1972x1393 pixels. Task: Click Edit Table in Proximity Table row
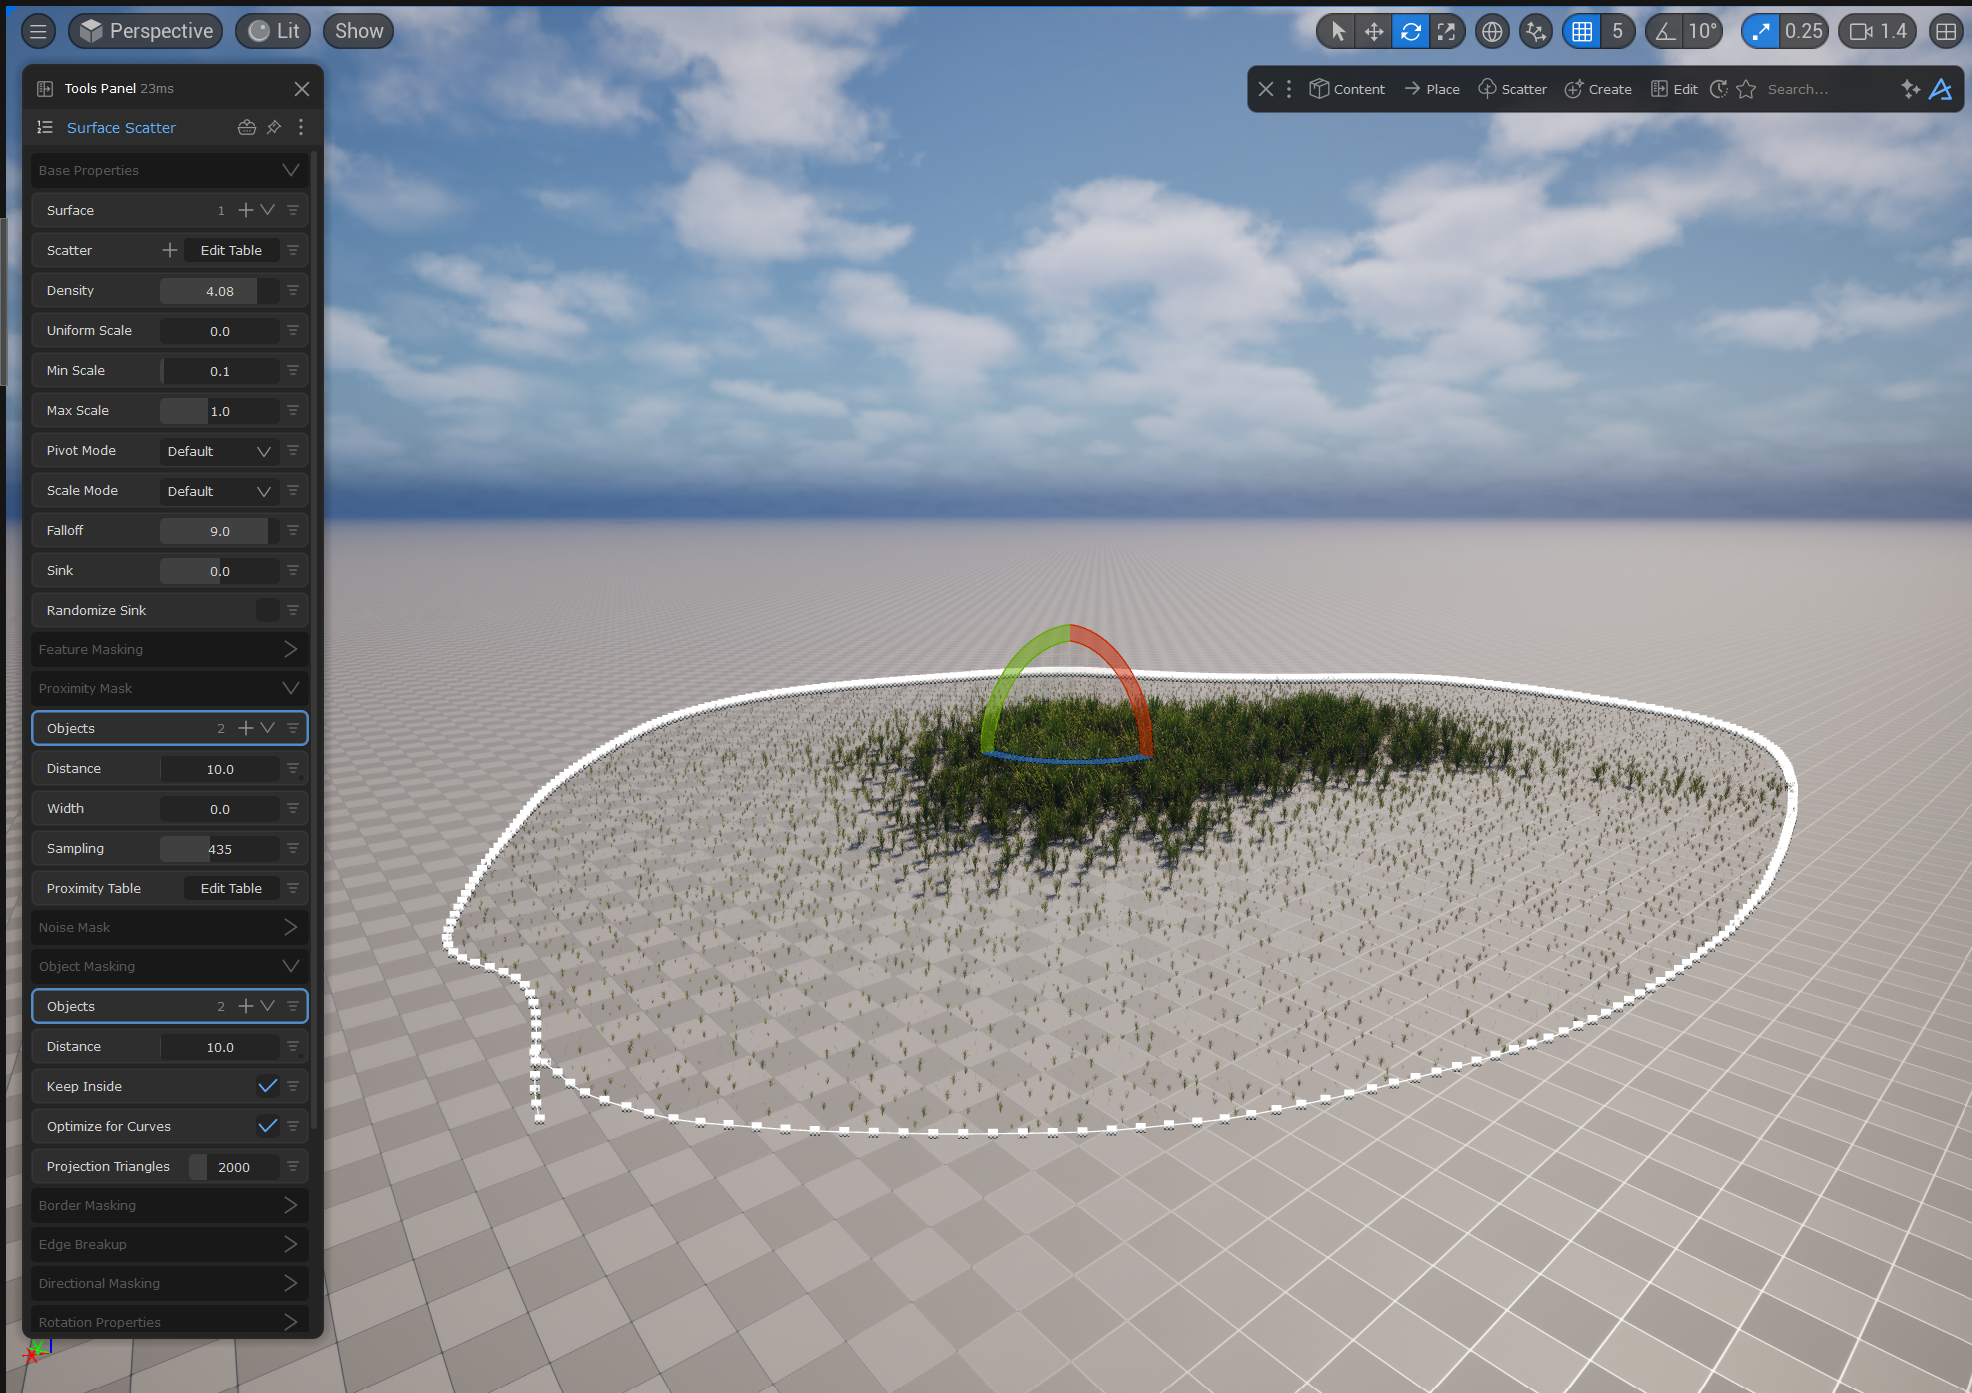coord(231,888)
